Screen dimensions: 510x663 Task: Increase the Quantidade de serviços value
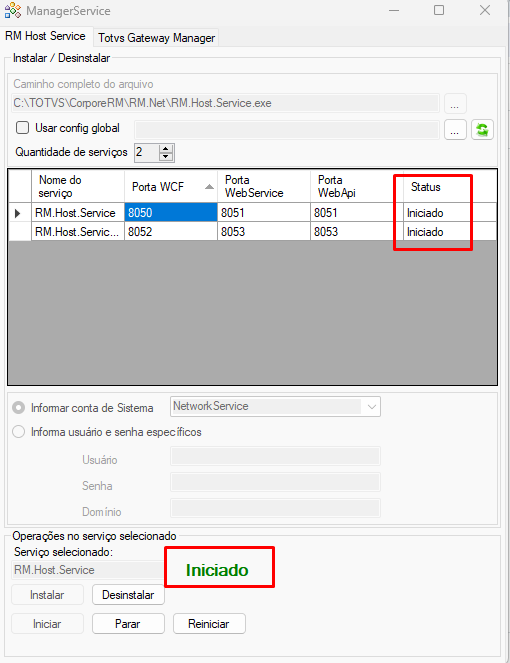point(166,148)
